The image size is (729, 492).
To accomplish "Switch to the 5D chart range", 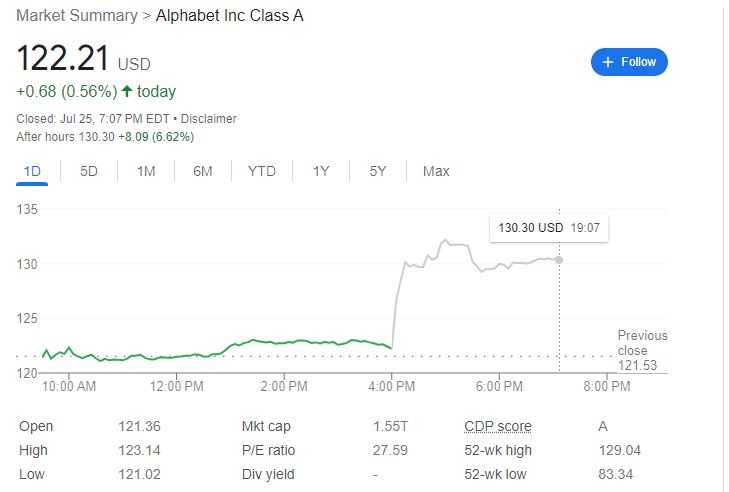I will pyautogui.click(x=89, y=171).
